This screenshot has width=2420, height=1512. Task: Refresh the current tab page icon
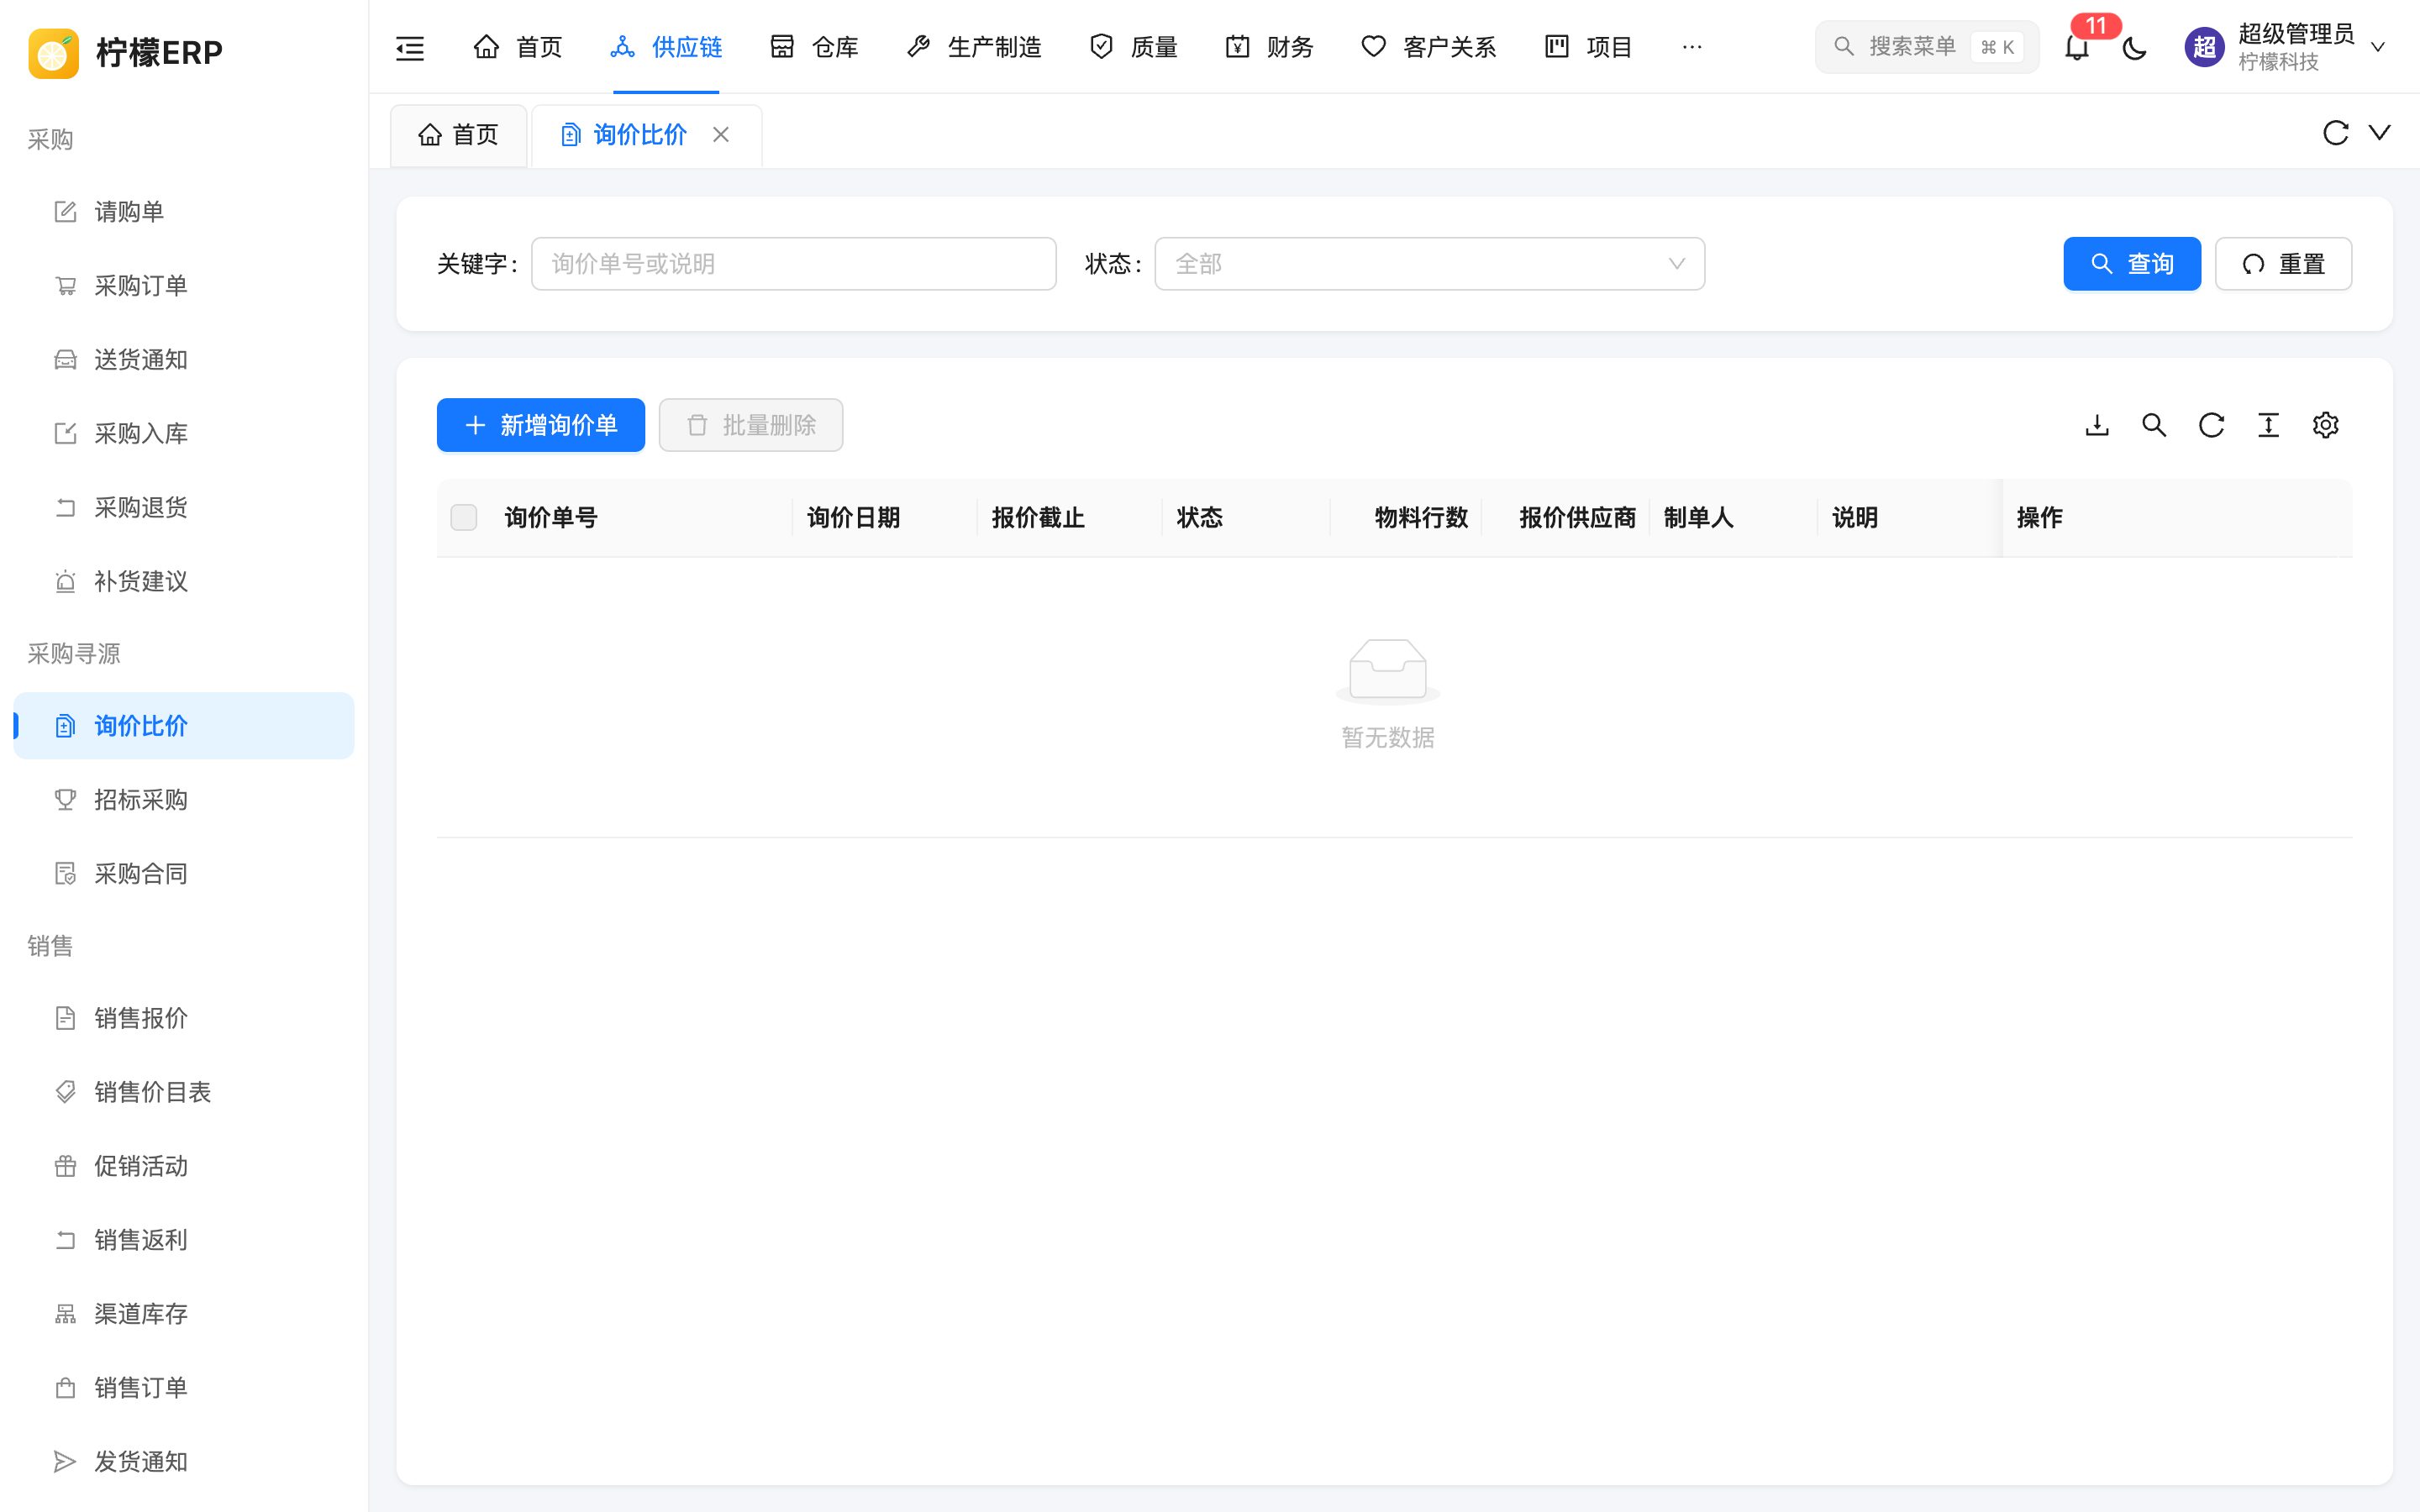pos(2335,133)
